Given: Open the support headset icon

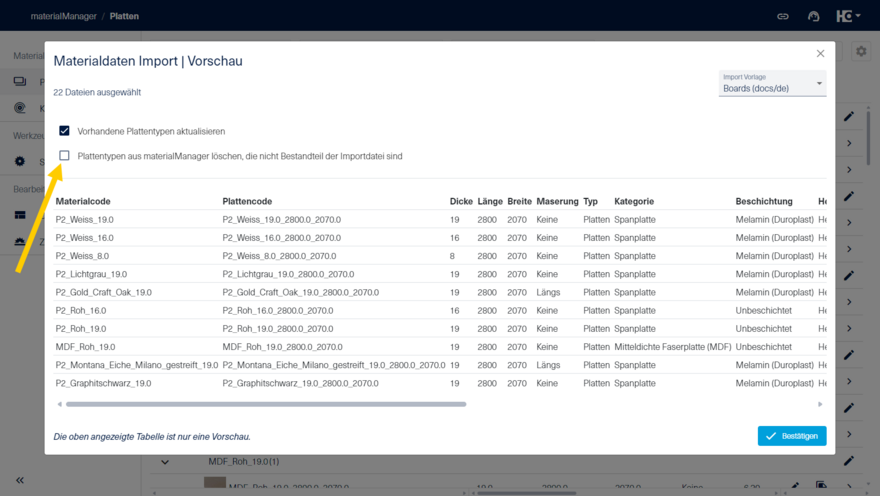Looking at the screenshot, I should point(814,16).
